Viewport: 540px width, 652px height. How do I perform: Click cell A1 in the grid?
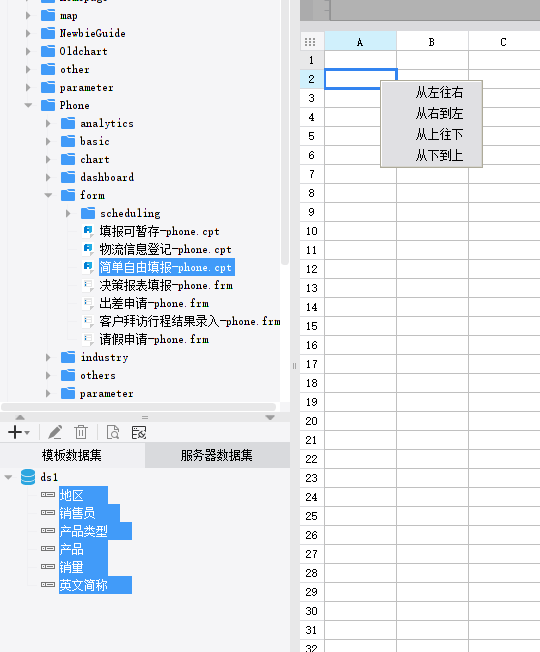tap(360, 60)
